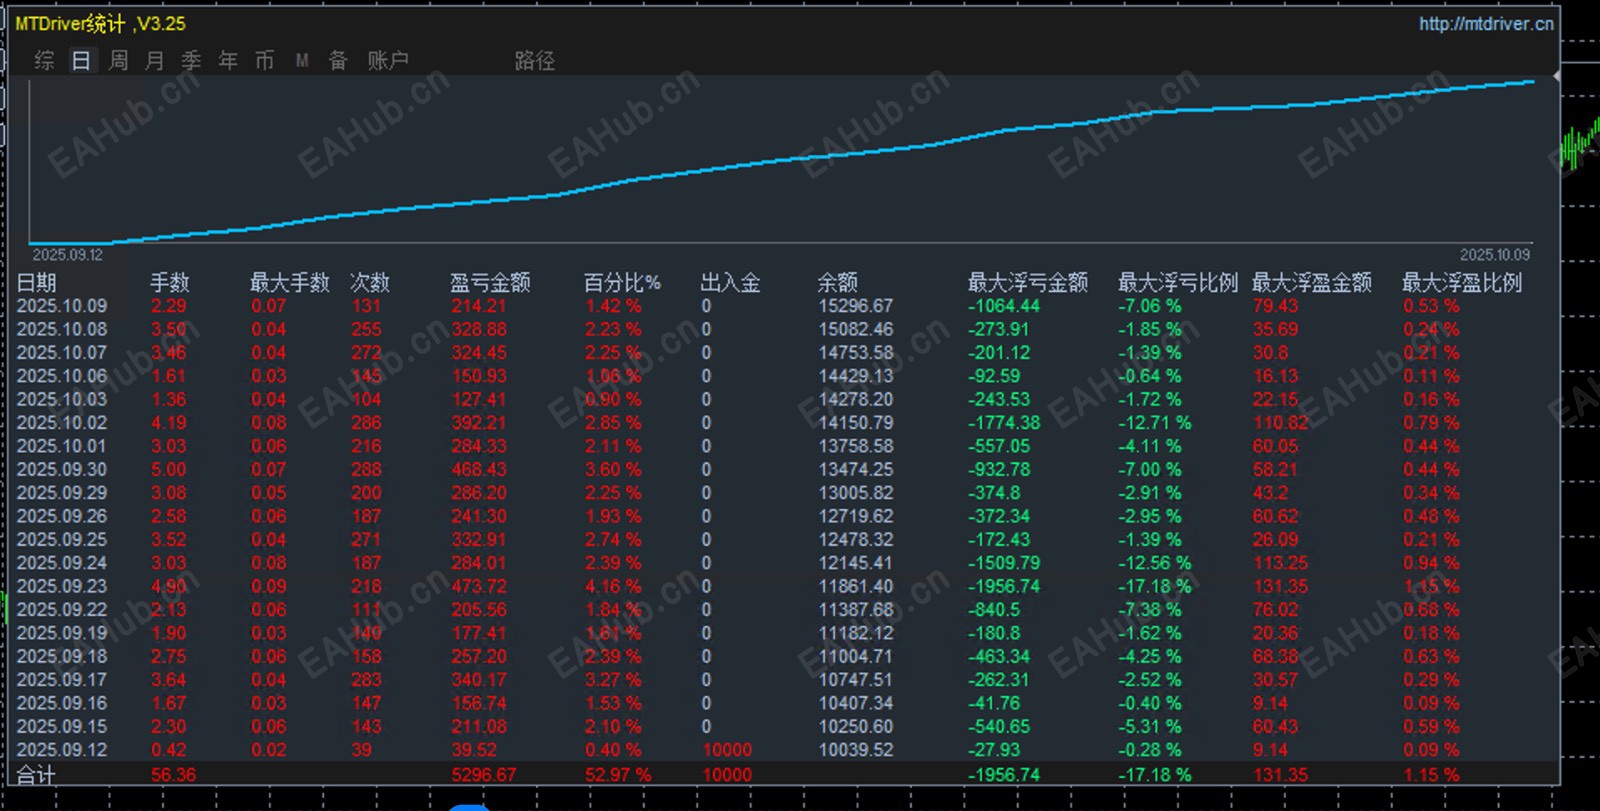Screen dimensions: 1600x811
Task: Select the 出入金 column header
Action: tap(730, 283)
